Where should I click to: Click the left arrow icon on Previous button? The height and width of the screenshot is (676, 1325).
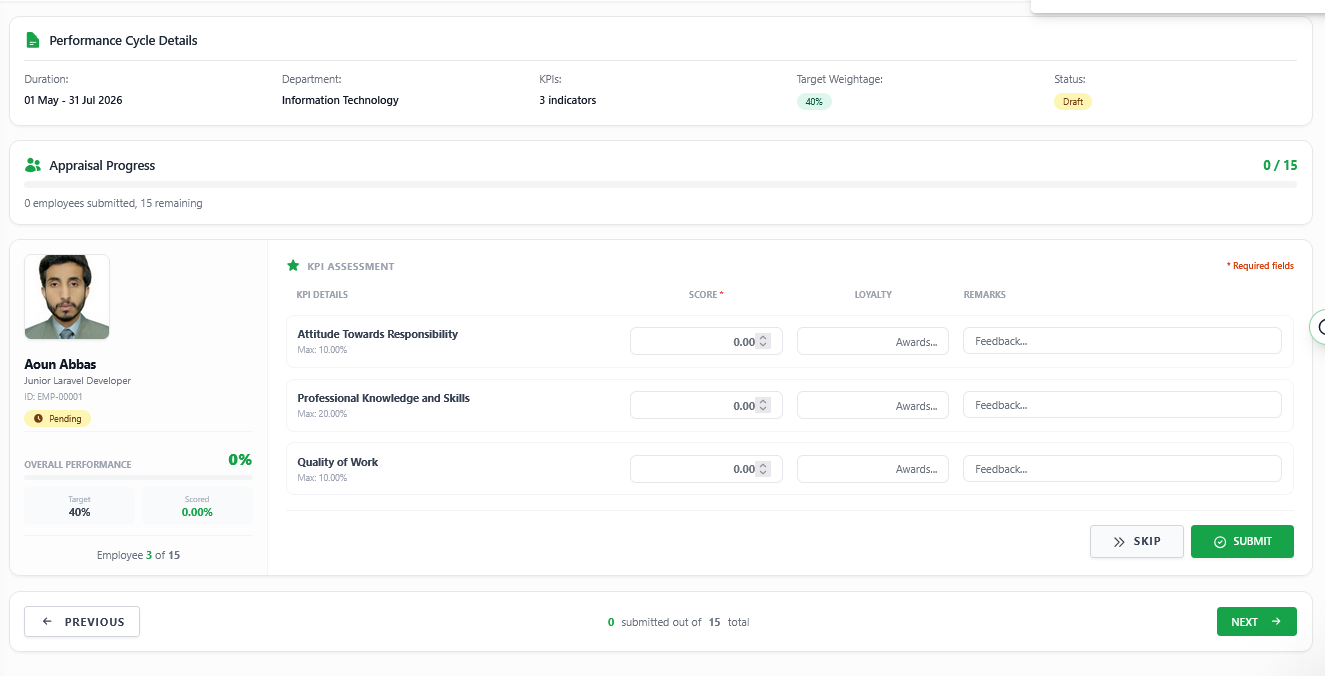(47, 622)
